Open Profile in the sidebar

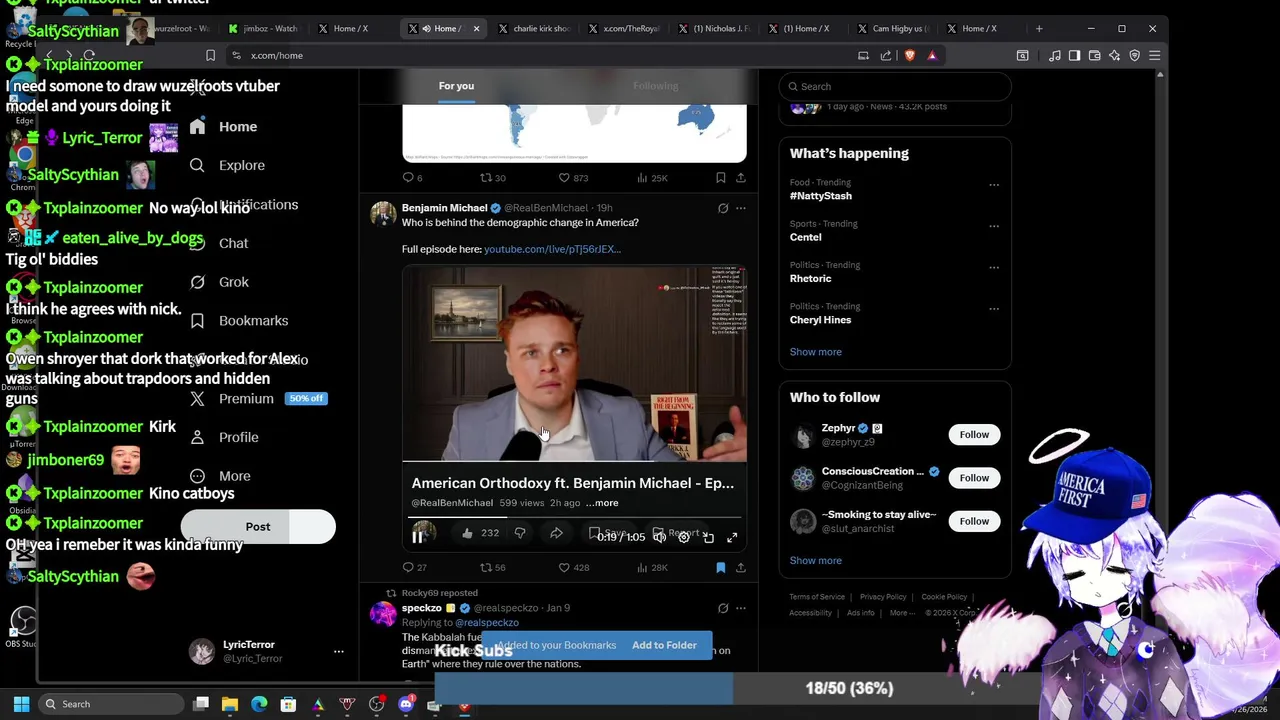[x=224, y=437]
